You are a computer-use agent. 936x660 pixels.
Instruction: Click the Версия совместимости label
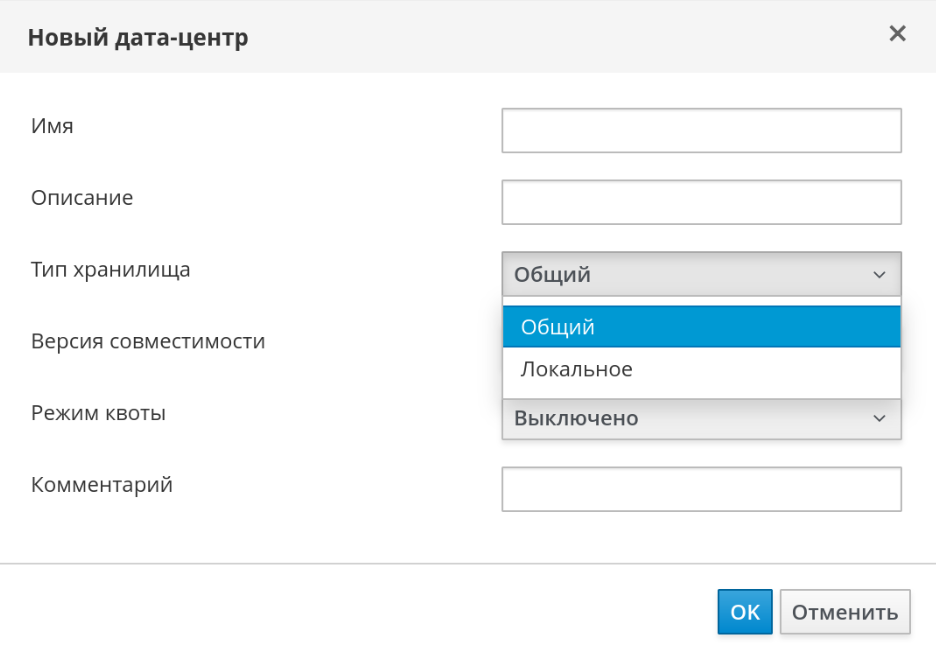point(148,341)
